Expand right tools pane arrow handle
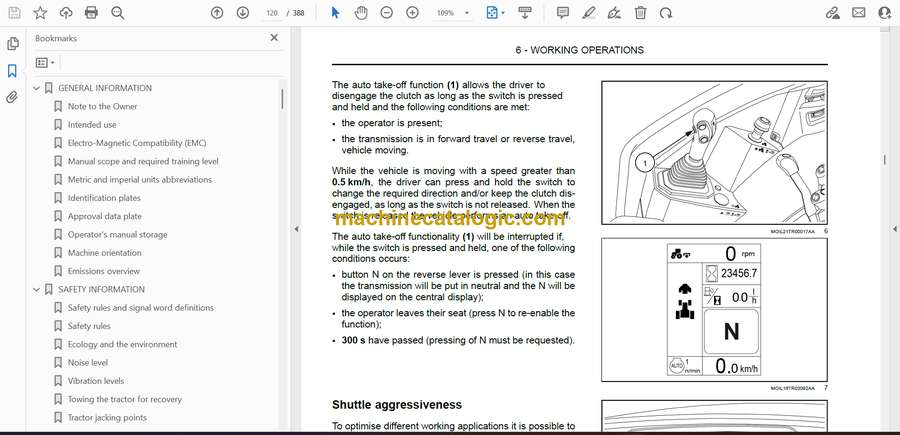This screenshot has height=435, width=900. (x=895, y=229)
